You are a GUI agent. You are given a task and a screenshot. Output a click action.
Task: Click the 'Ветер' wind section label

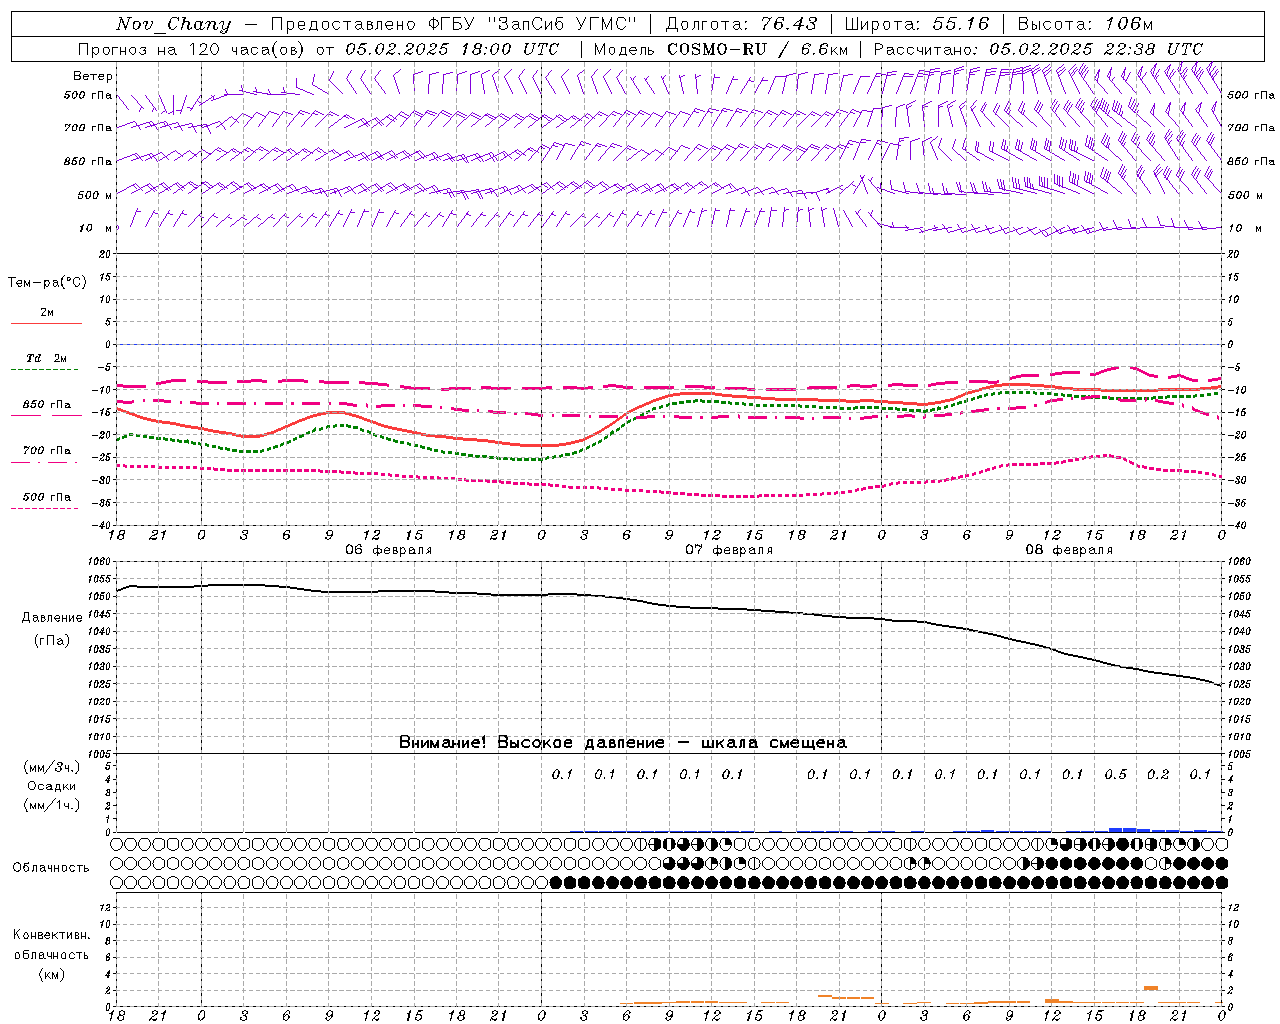pyautogui.click(x=93, y=76)
